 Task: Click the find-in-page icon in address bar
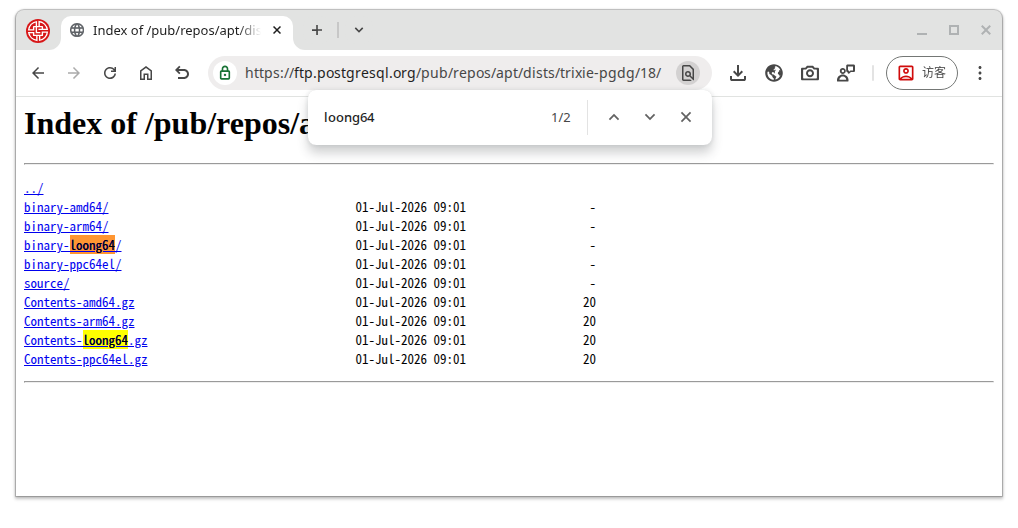[x=688, y=73]
